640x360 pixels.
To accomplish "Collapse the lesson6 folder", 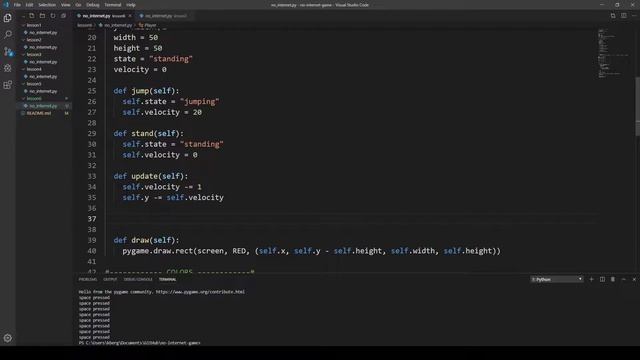I will tap(23, 99).
